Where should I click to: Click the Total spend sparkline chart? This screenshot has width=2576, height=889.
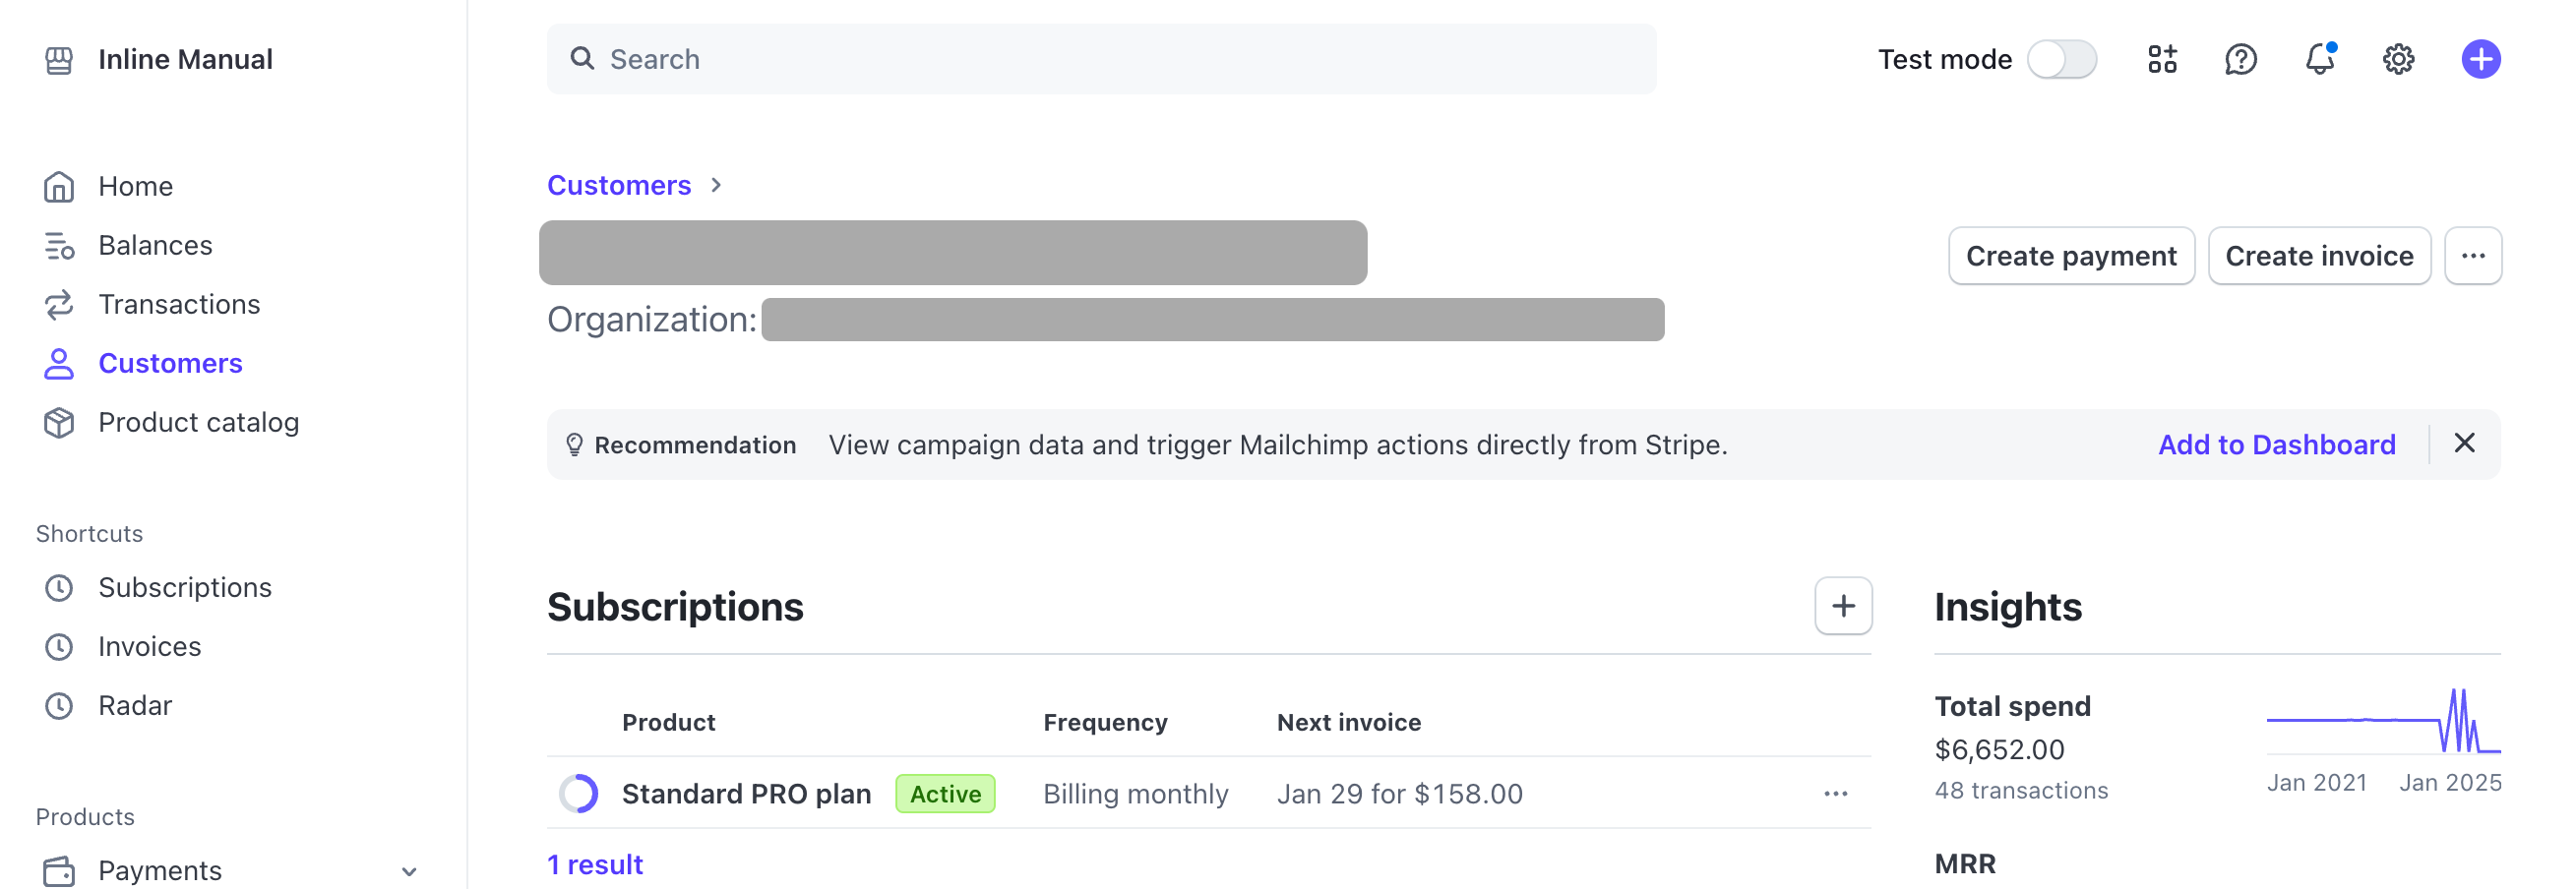tap(2383, 722)
